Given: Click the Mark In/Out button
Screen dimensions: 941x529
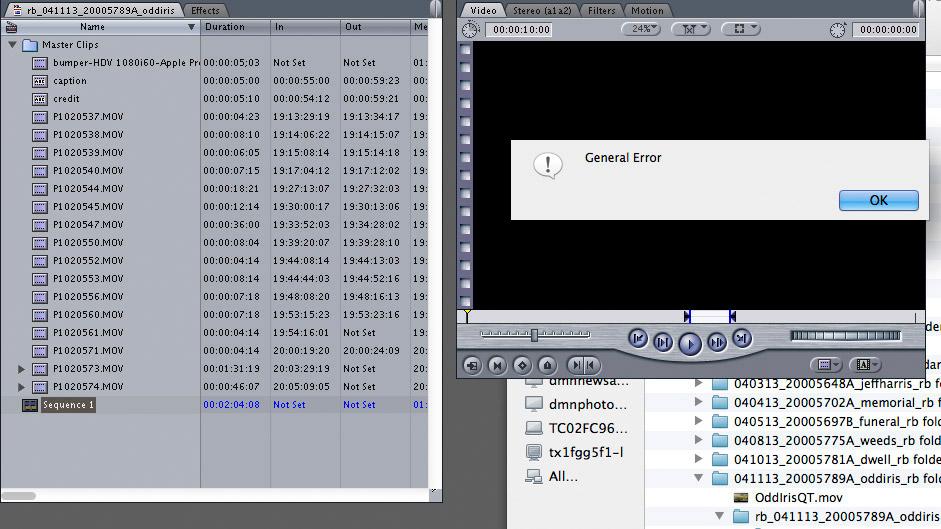Looking at the screenshot, I should point(583,366).
